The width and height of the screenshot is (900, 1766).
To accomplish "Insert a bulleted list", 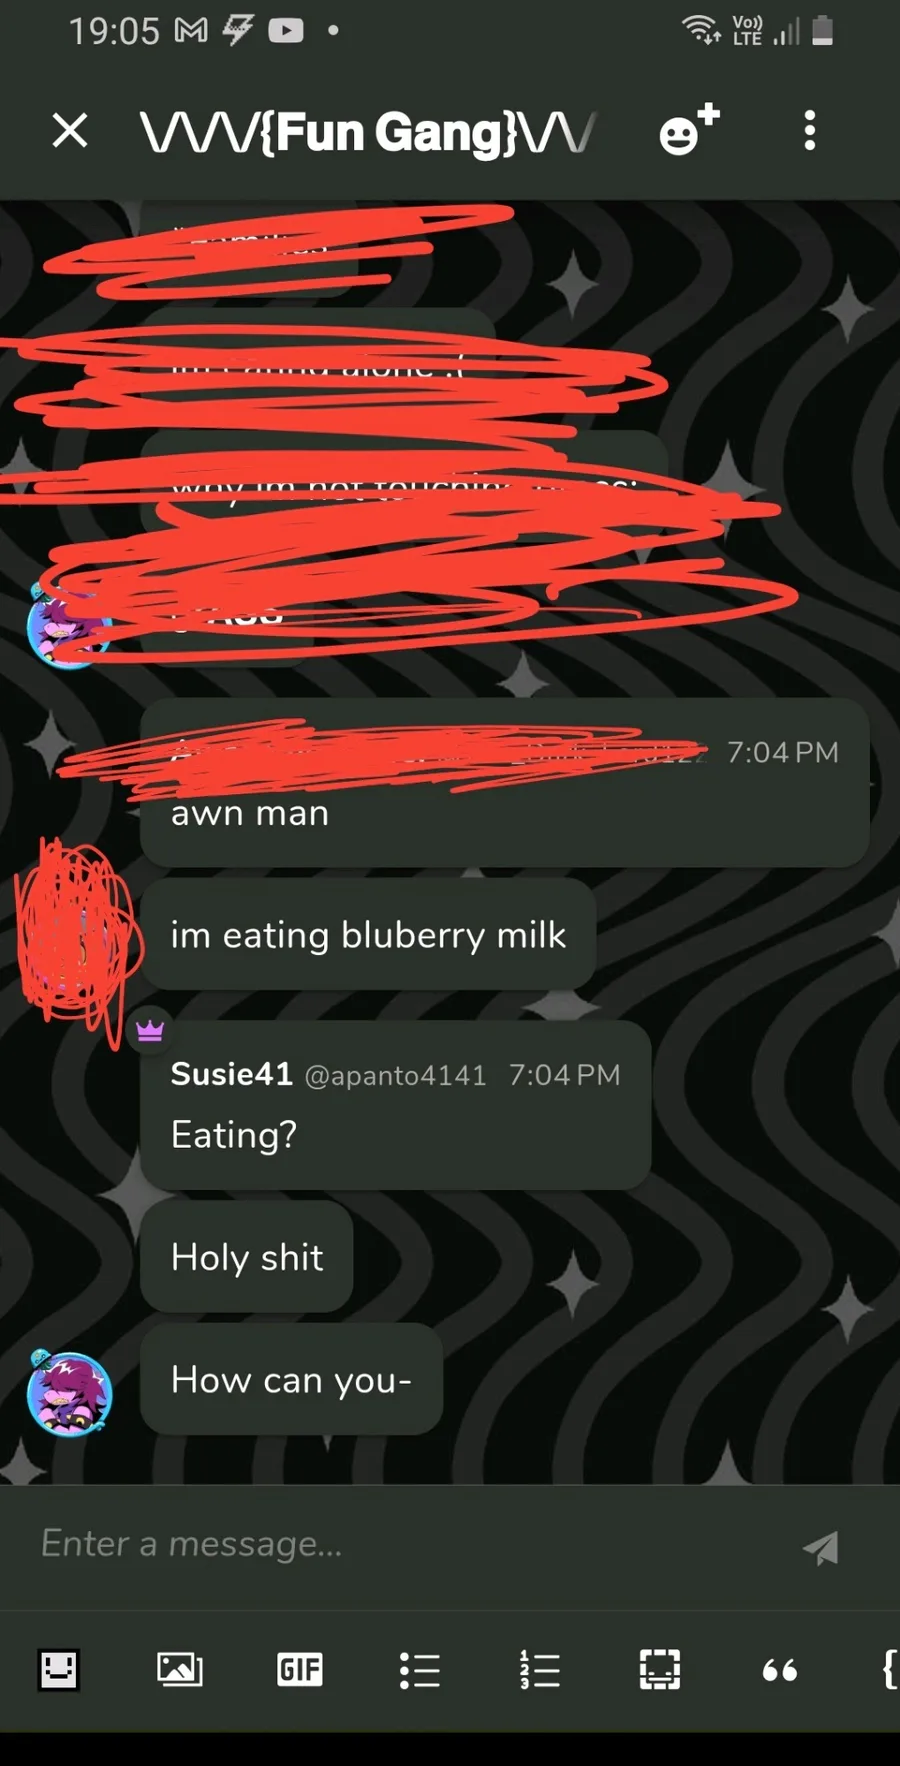I will (x=420, y=1670).
